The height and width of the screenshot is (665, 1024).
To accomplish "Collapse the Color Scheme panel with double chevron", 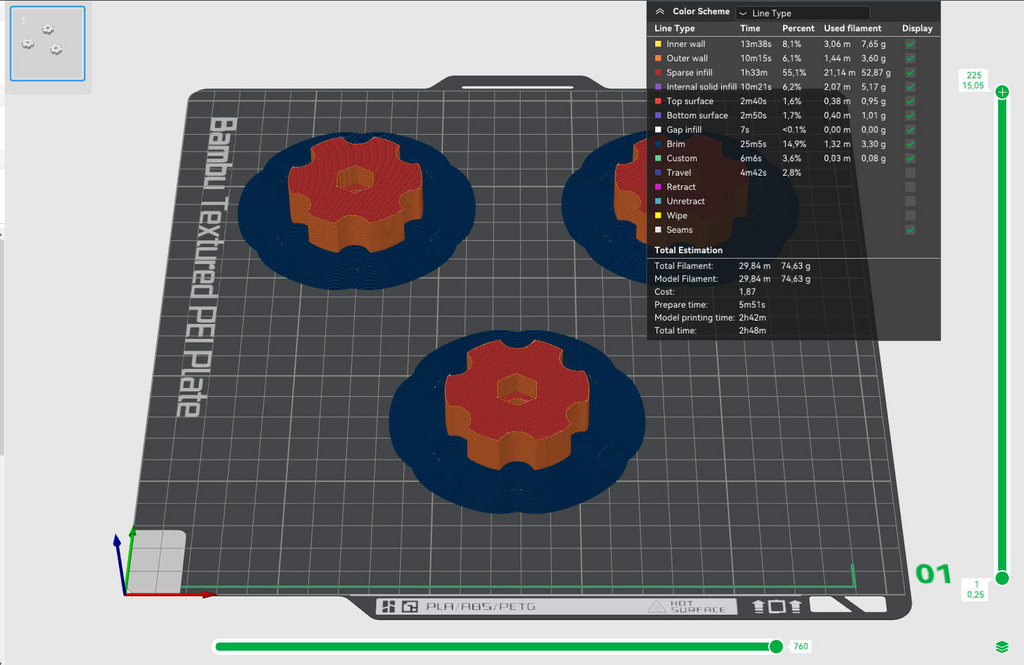I will tap(660, 12).
